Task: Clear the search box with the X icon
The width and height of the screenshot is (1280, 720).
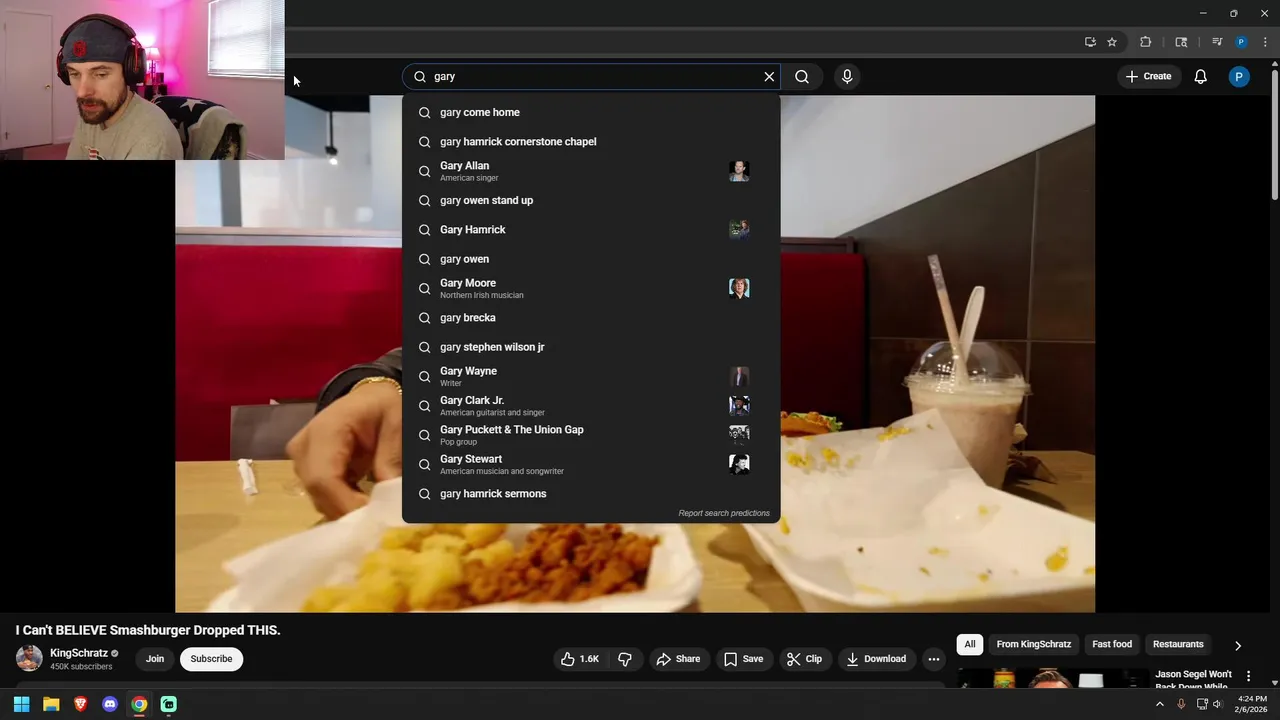Action: point(769,76)
